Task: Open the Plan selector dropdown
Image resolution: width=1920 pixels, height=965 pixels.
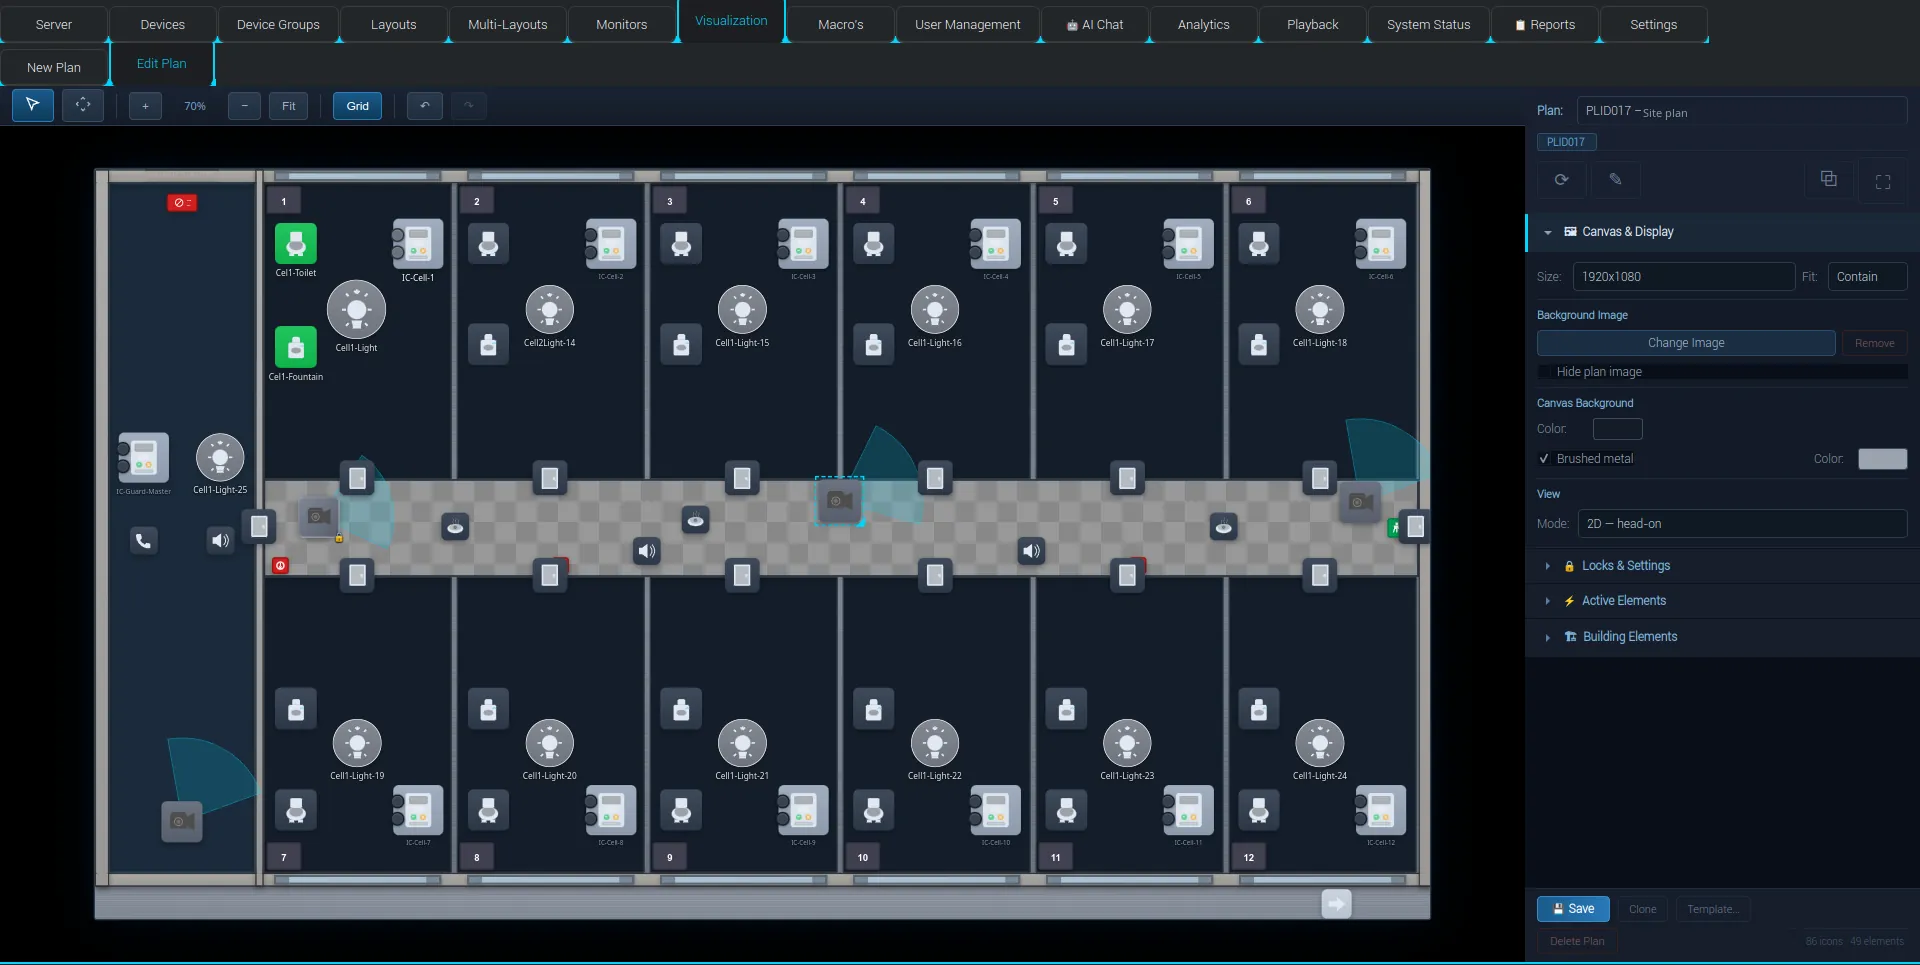Action: pyautogui.click(x=1742, y=111)
